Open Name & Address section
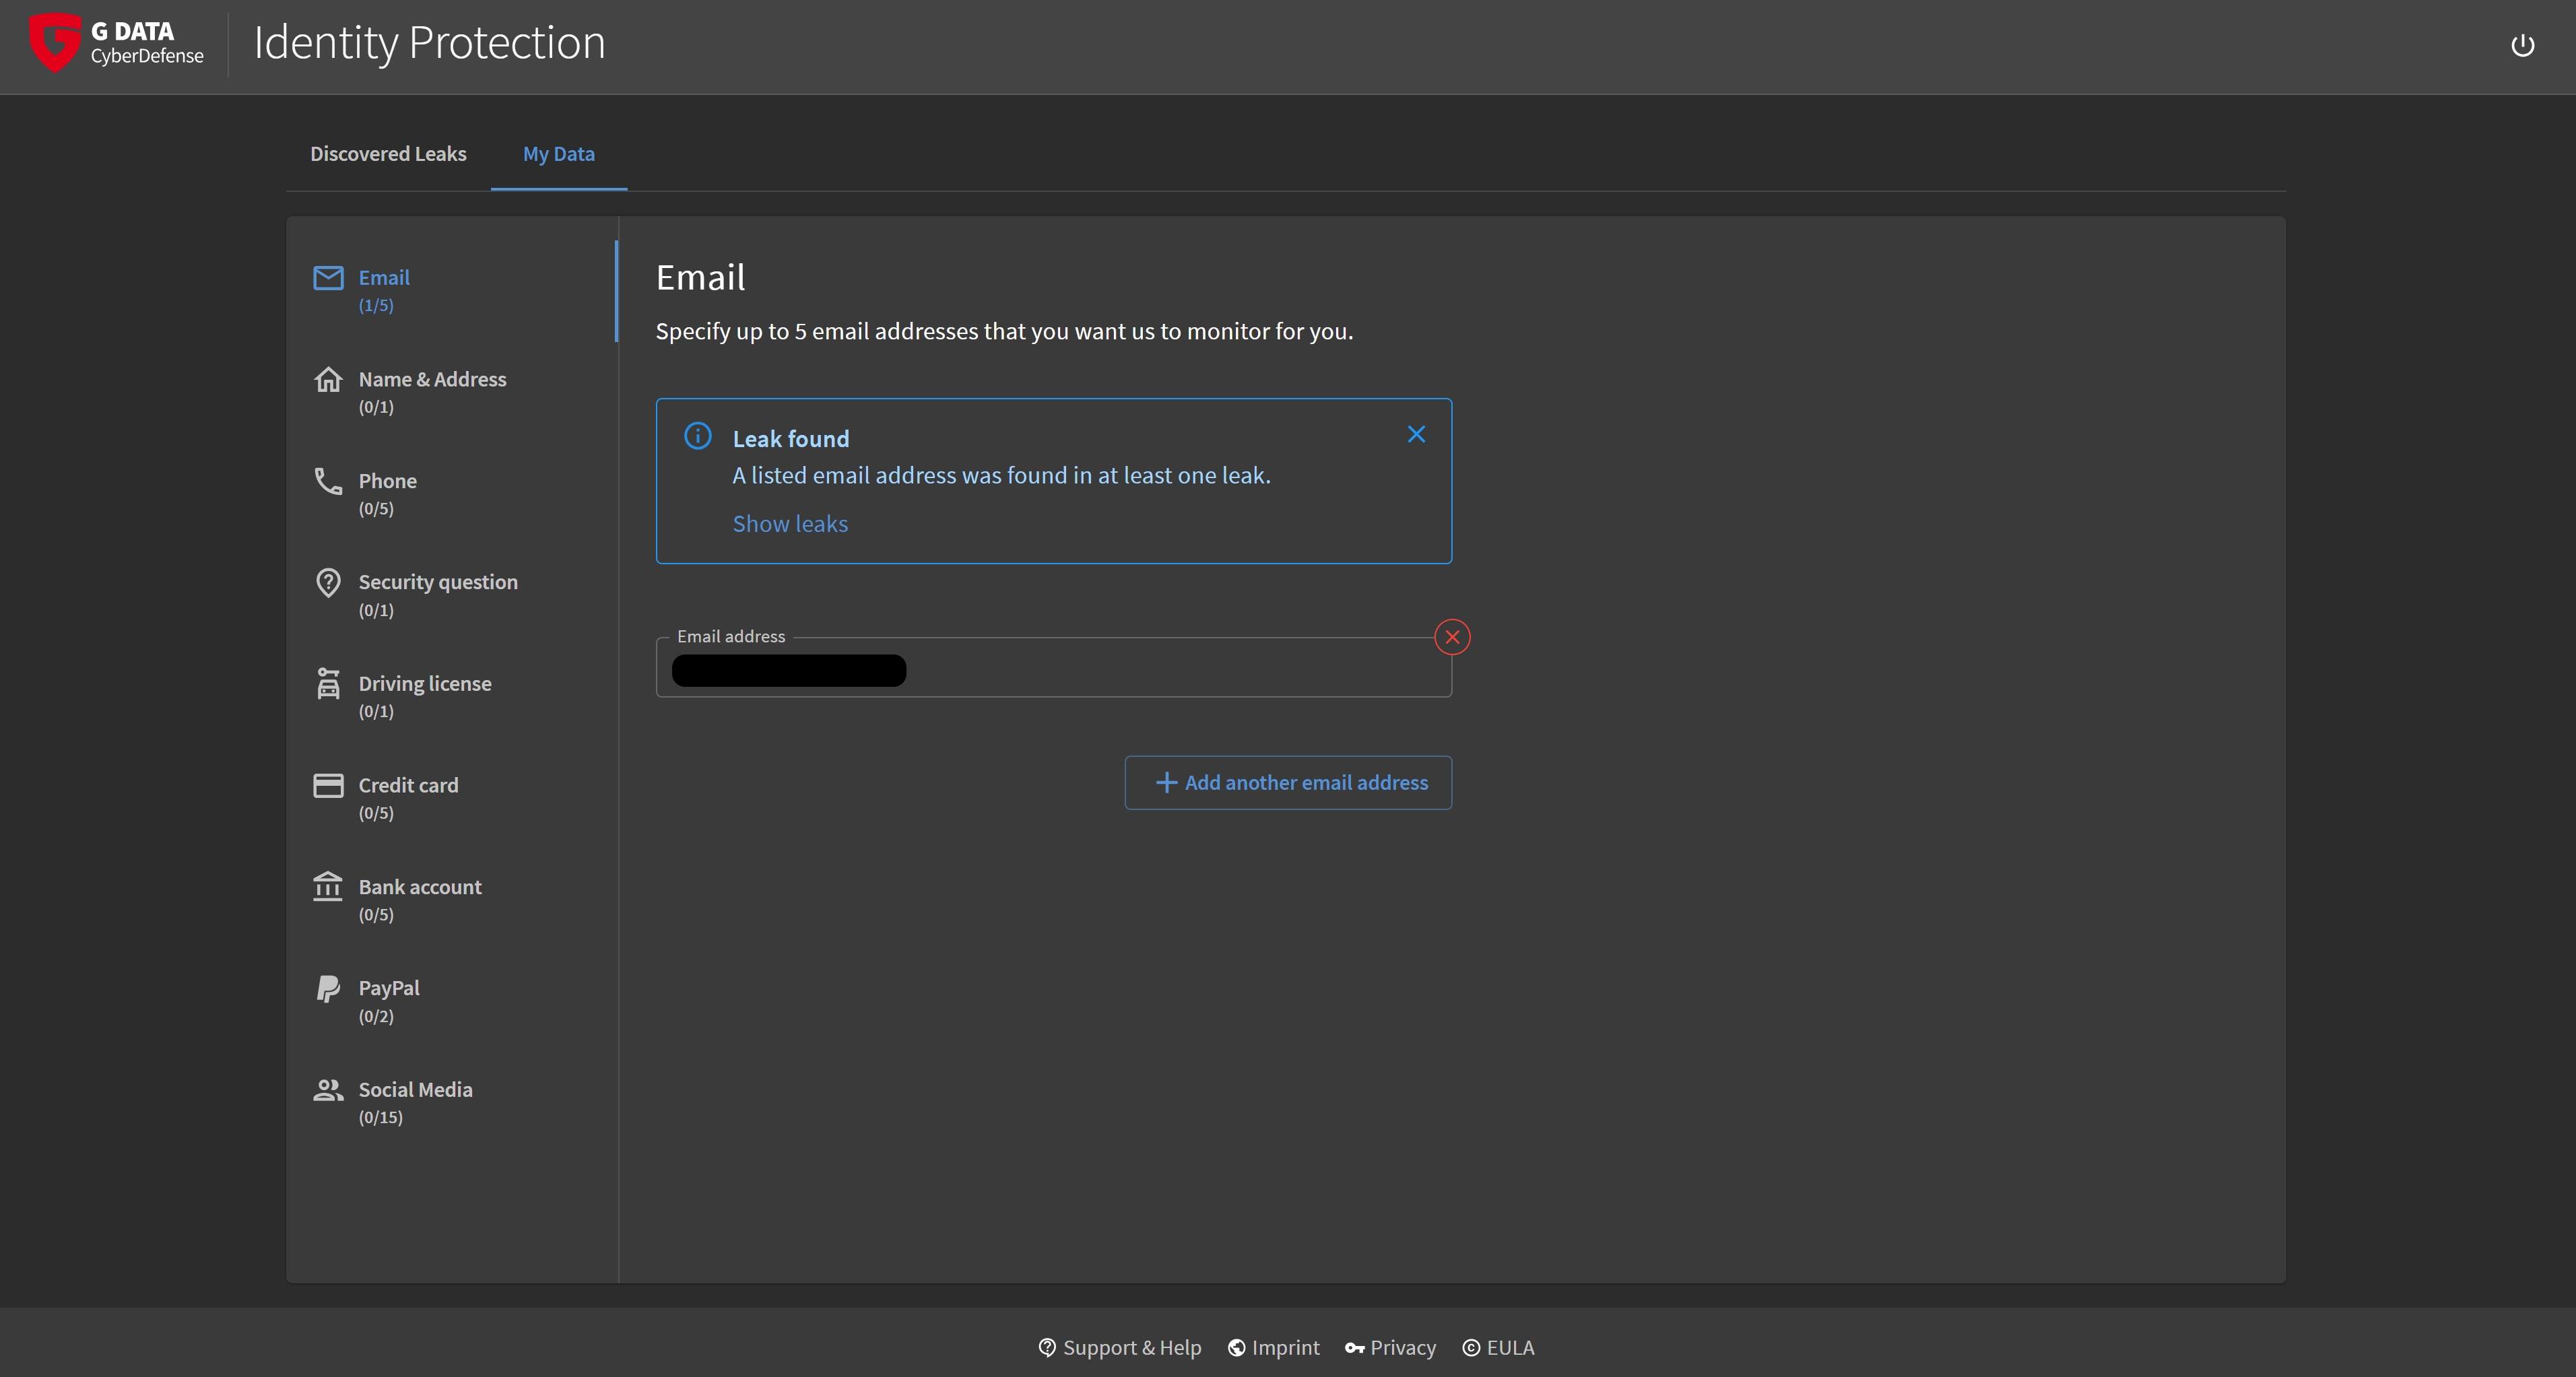 [431, 391]
